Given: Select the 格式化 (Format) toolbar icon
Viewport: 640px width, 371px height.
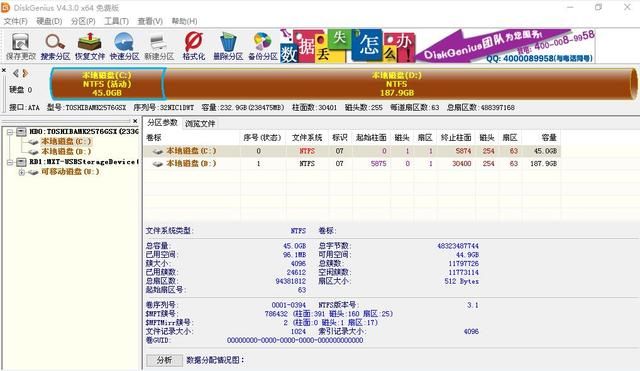Looking at the screenshot, I should tap(193, 46).
